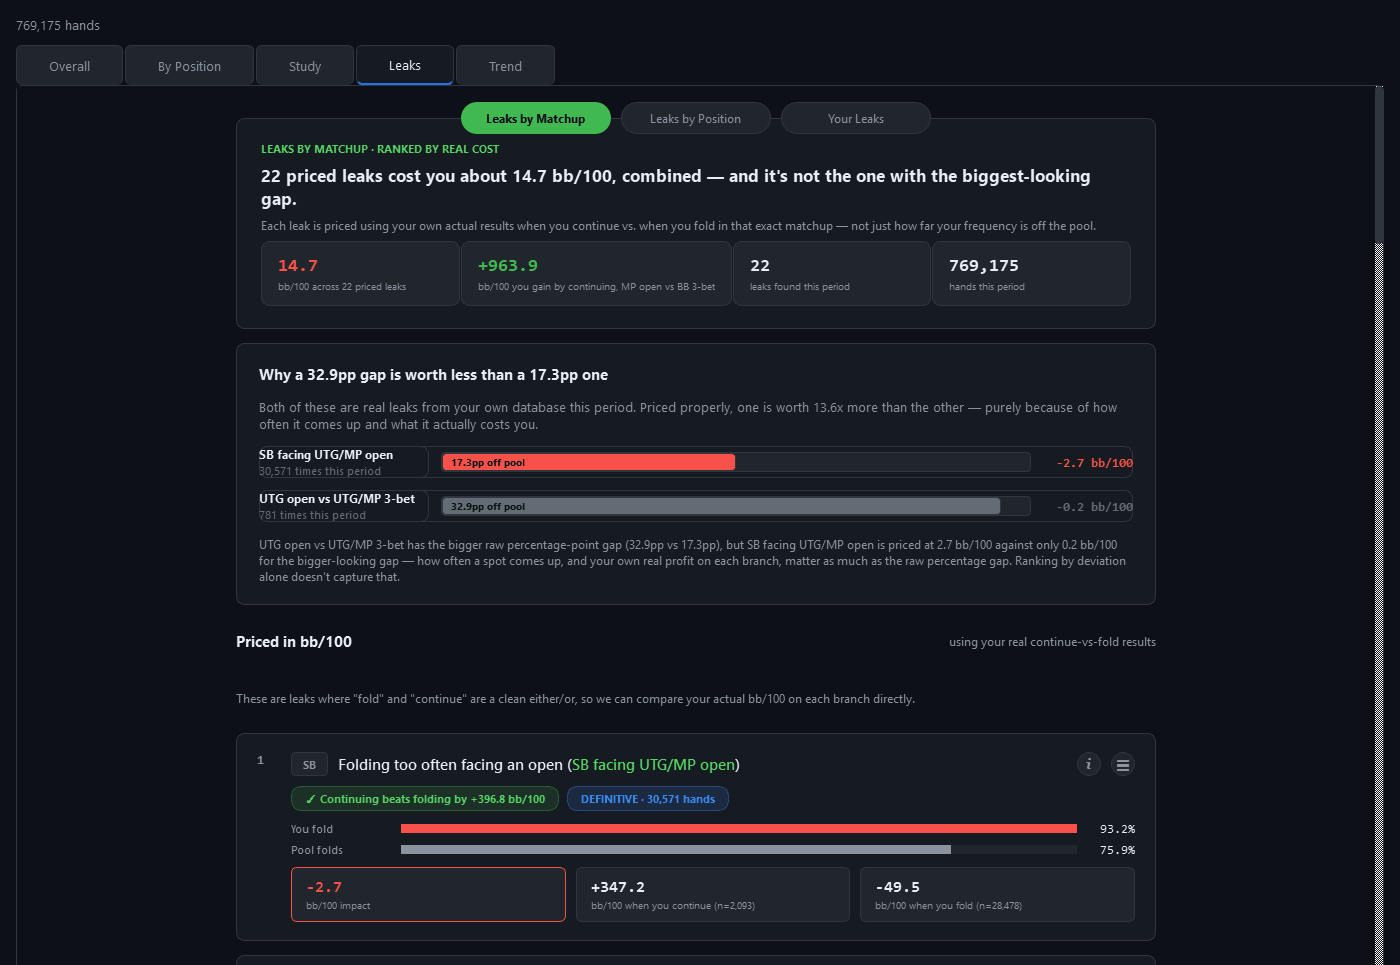The width and height of the screenshot is (1400, 965).
Task: Click the red 17.3pp off pool bar
Action: (x=588, y=462)
